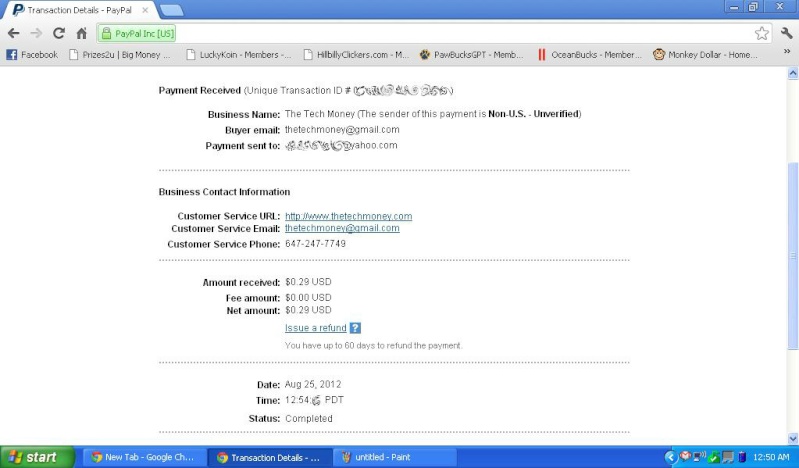Expand hidden system tray icons arrow
The width and height of the screenshot is (799, 468).
point(671,457)
